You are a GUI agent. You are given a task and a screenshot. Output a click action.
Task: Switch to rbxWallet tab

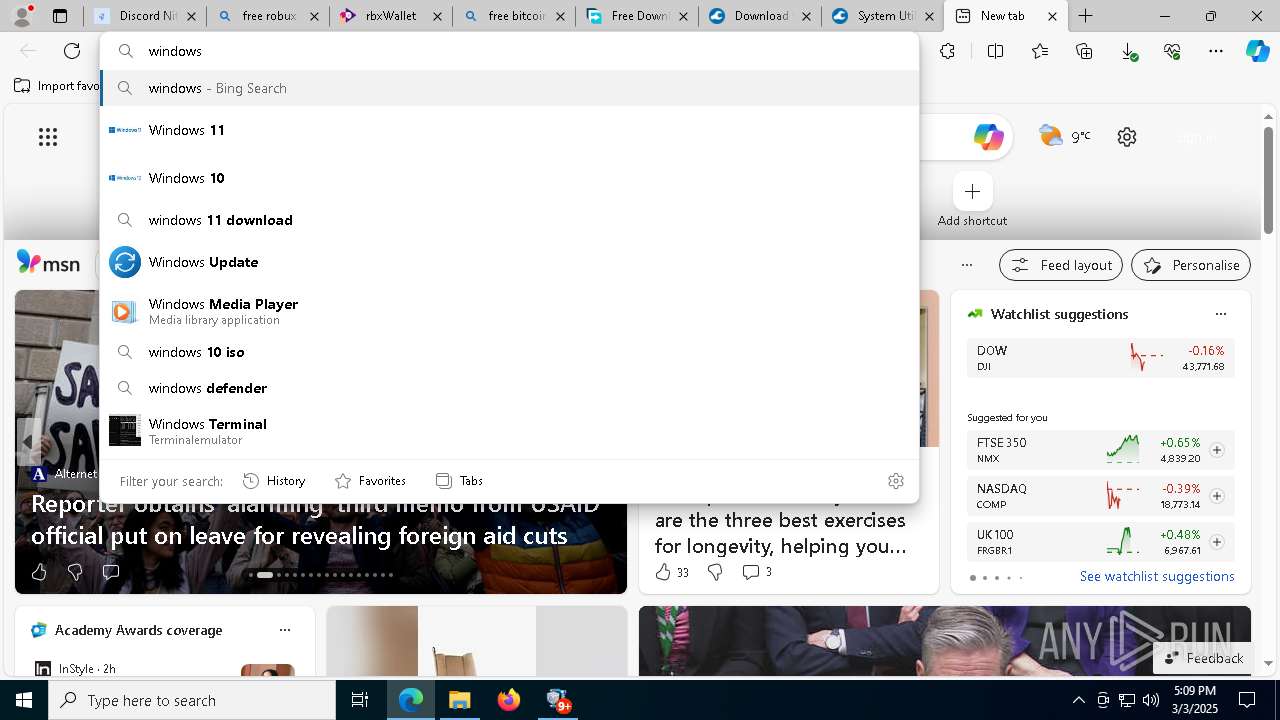(x=392, y=16)
